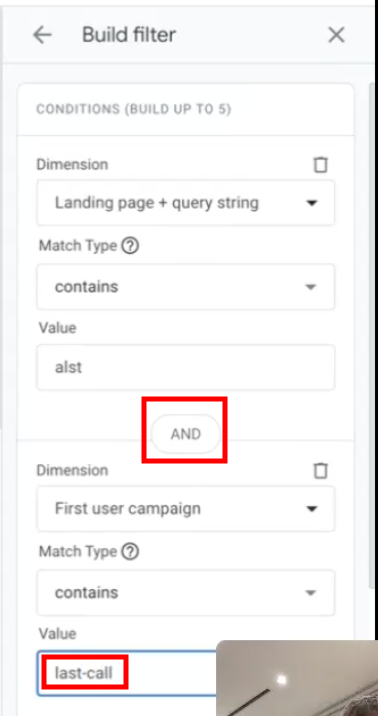Select the webcam video thumbnail
The image size is (378, 716).
[297, 678]
